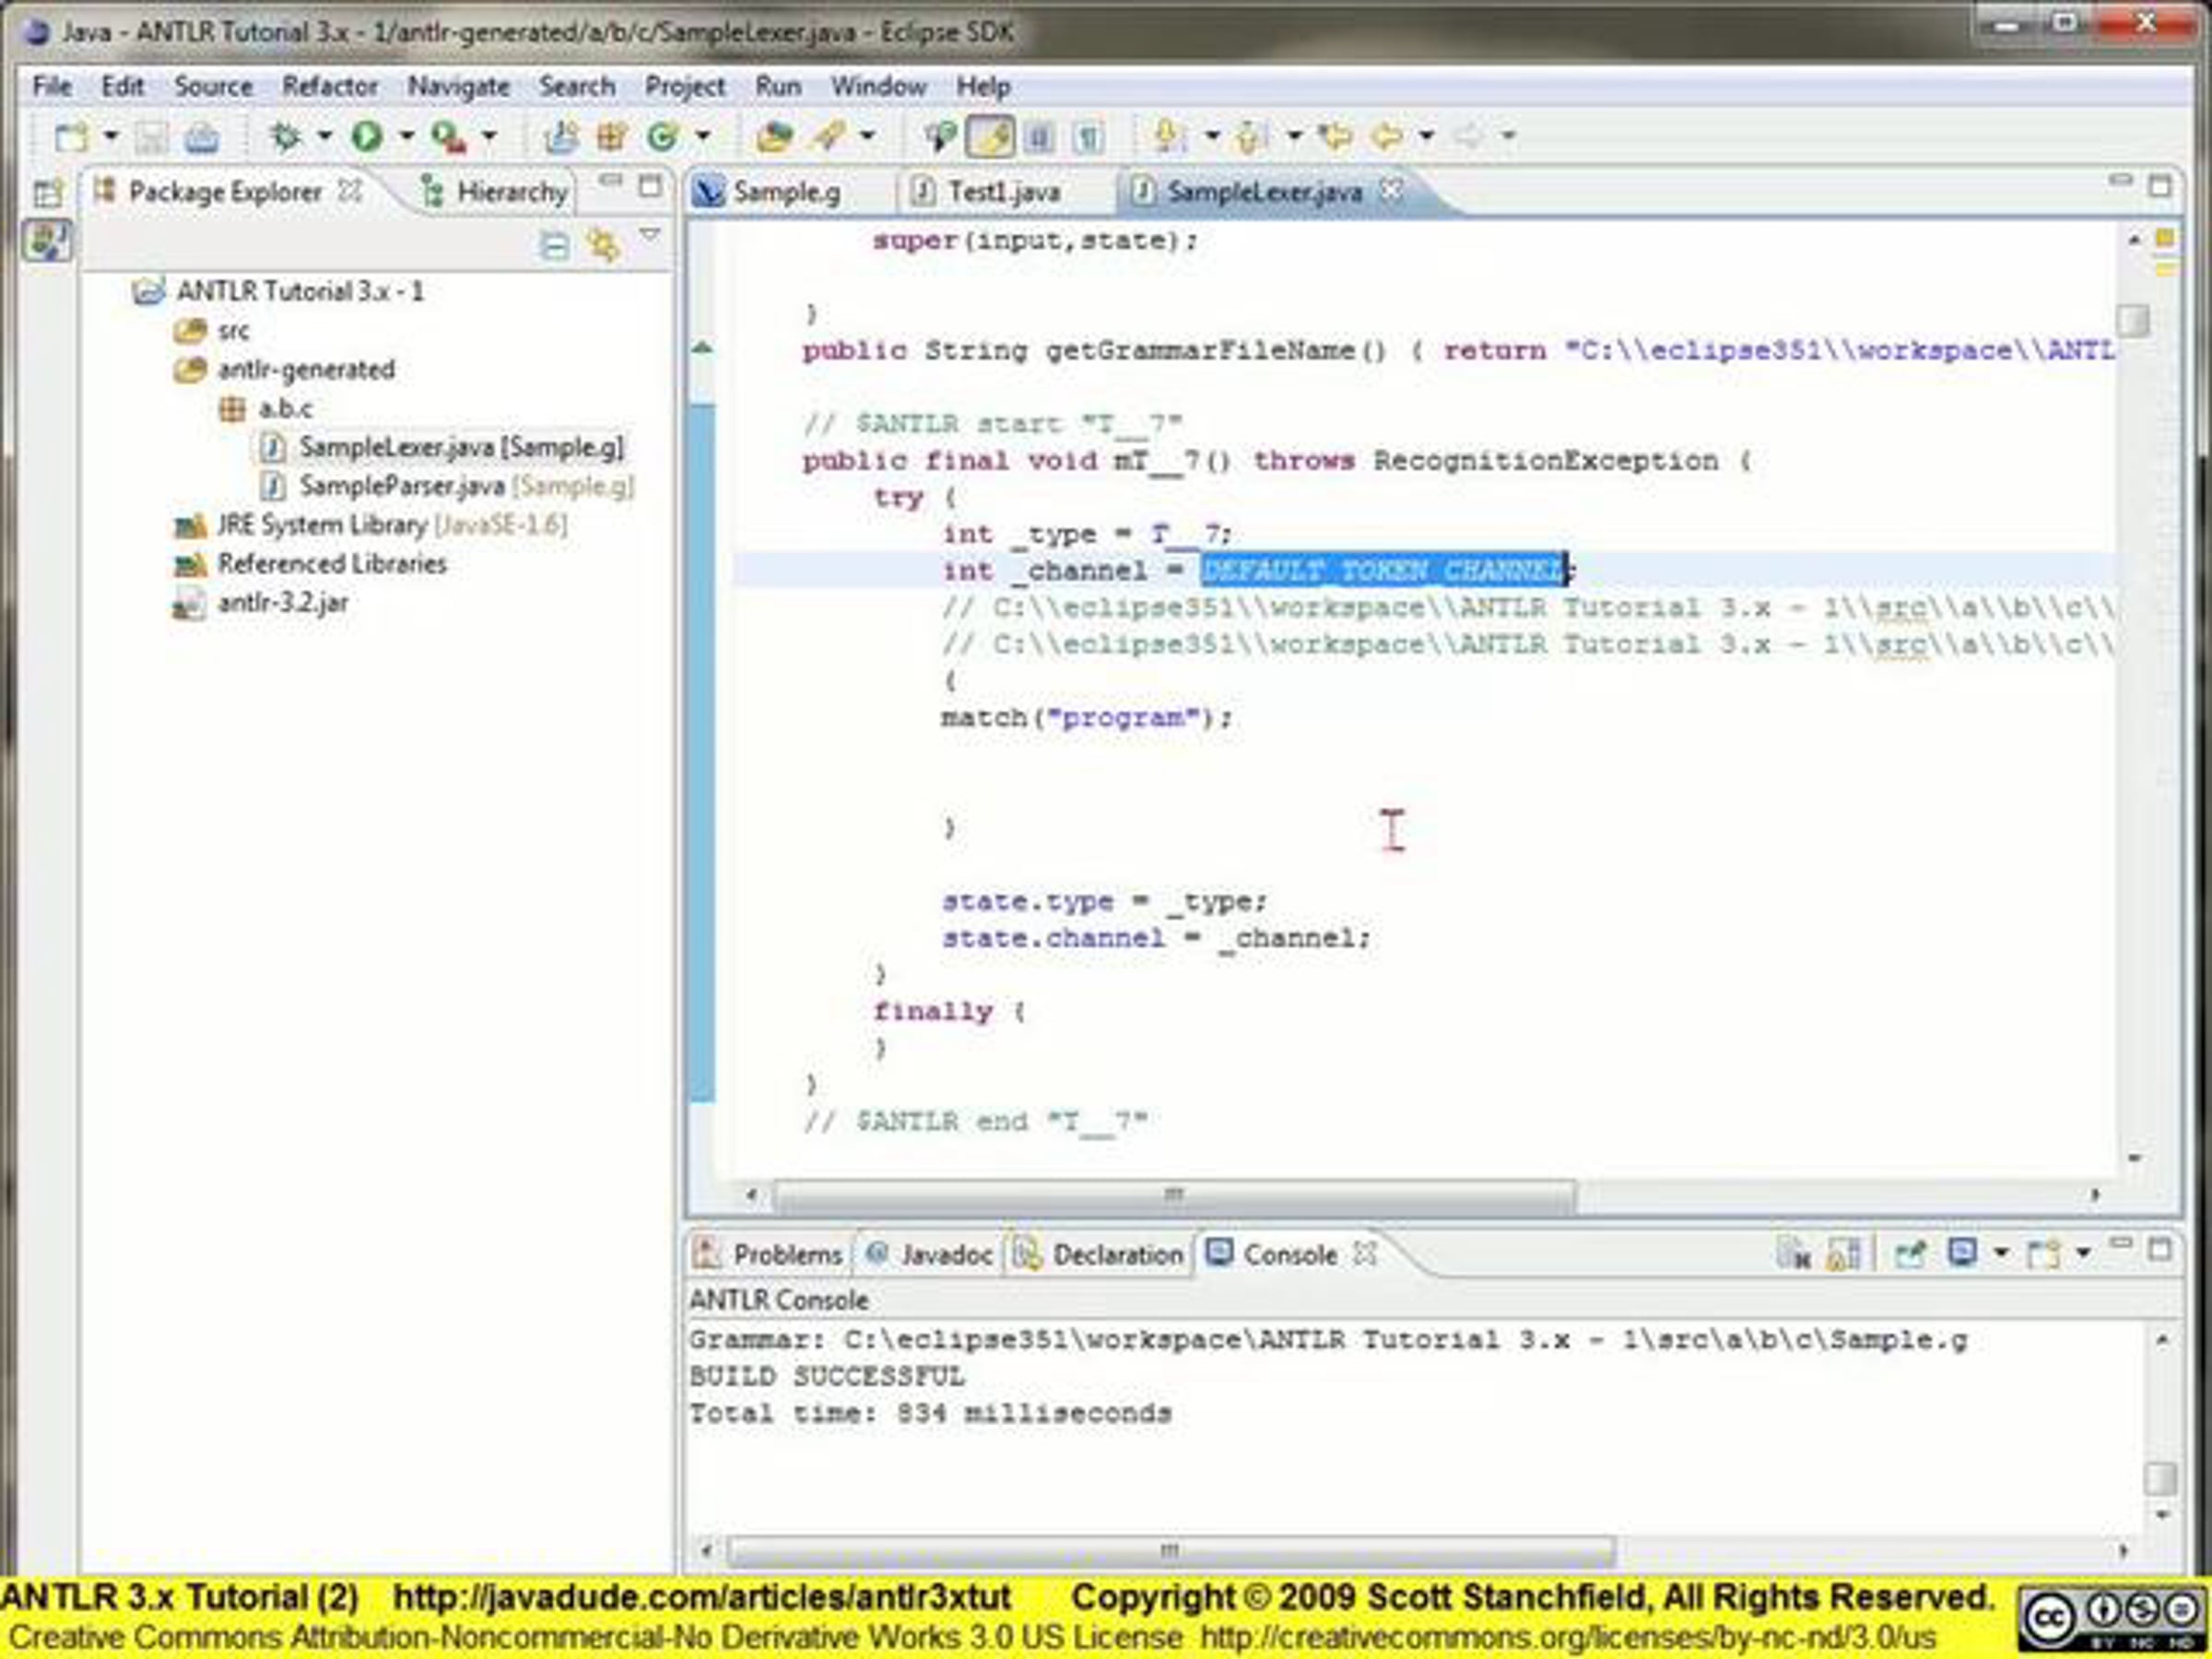The width and height of the screenshot is (2212, 1659).
Task: Open the New wizard dropdown arrow
Action: pos(111,135)
